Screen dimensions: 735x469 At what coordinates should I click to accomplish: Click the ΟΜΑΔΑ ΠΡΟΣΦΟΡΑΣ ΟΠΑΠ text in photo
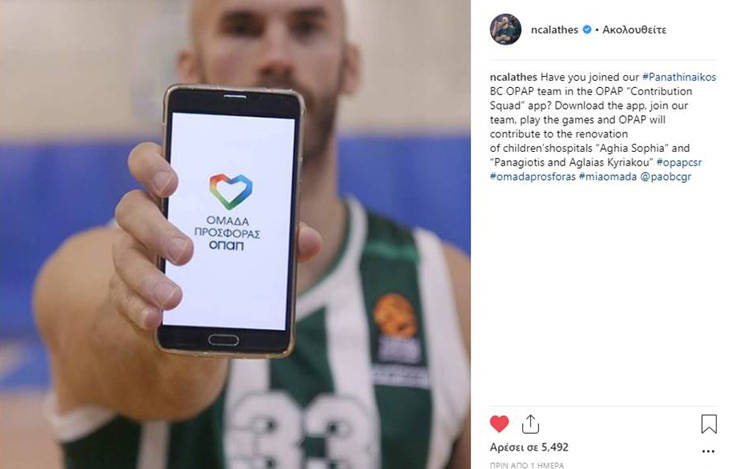coord(227,233)
